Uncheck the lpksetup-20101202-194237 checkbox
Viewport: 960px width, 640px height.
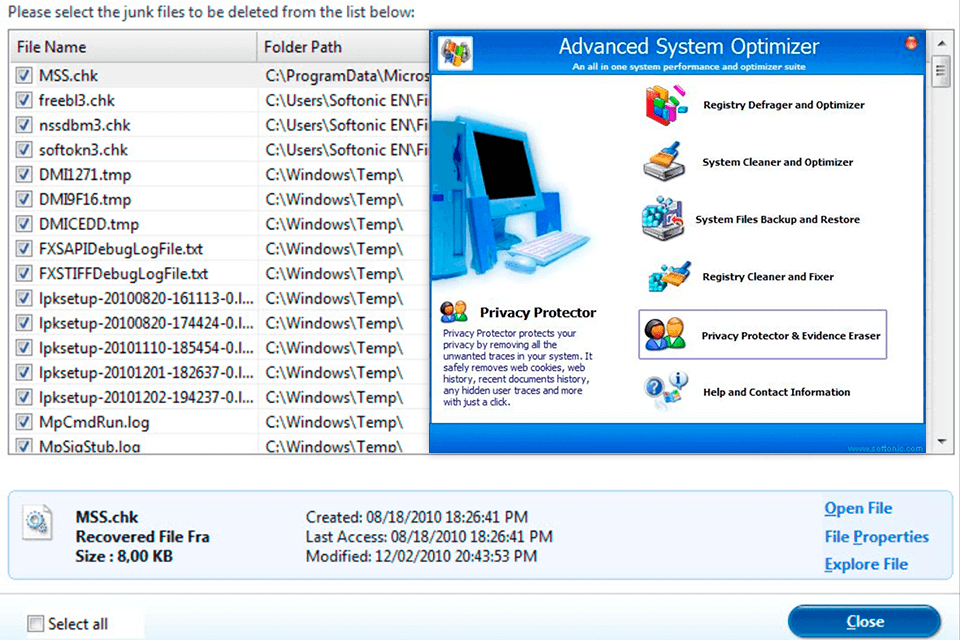pyautogui.click(x=24, y=397)
